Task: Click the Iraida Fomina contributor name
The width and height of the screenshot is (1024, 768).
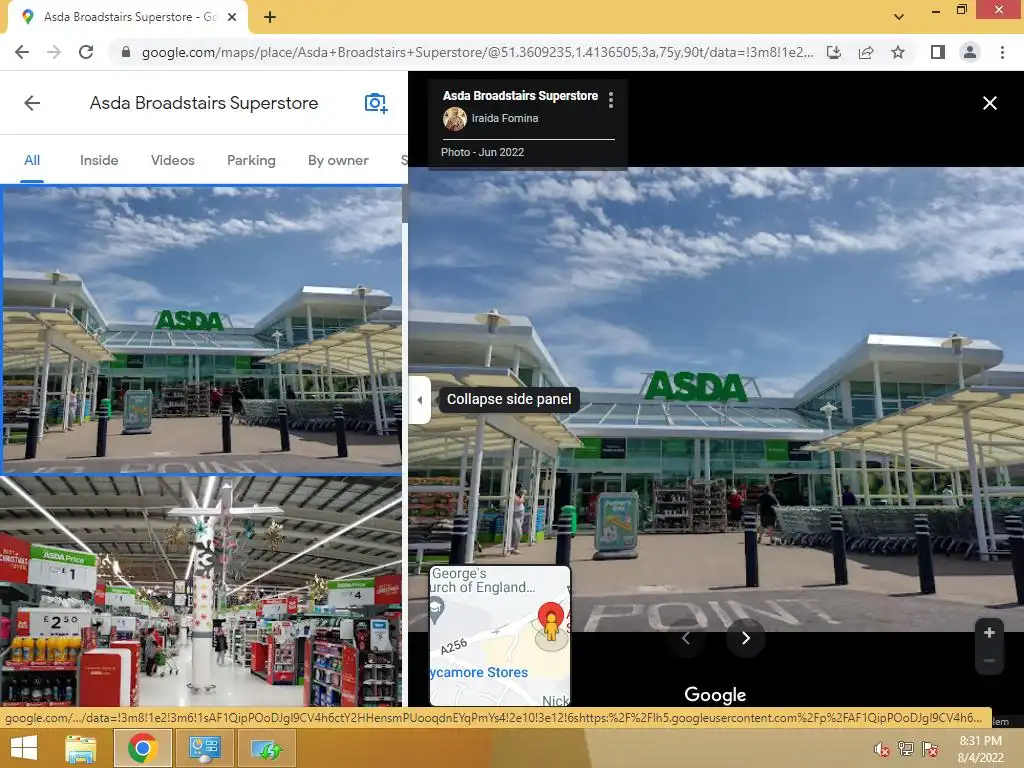Action: (x=505, y=118)
